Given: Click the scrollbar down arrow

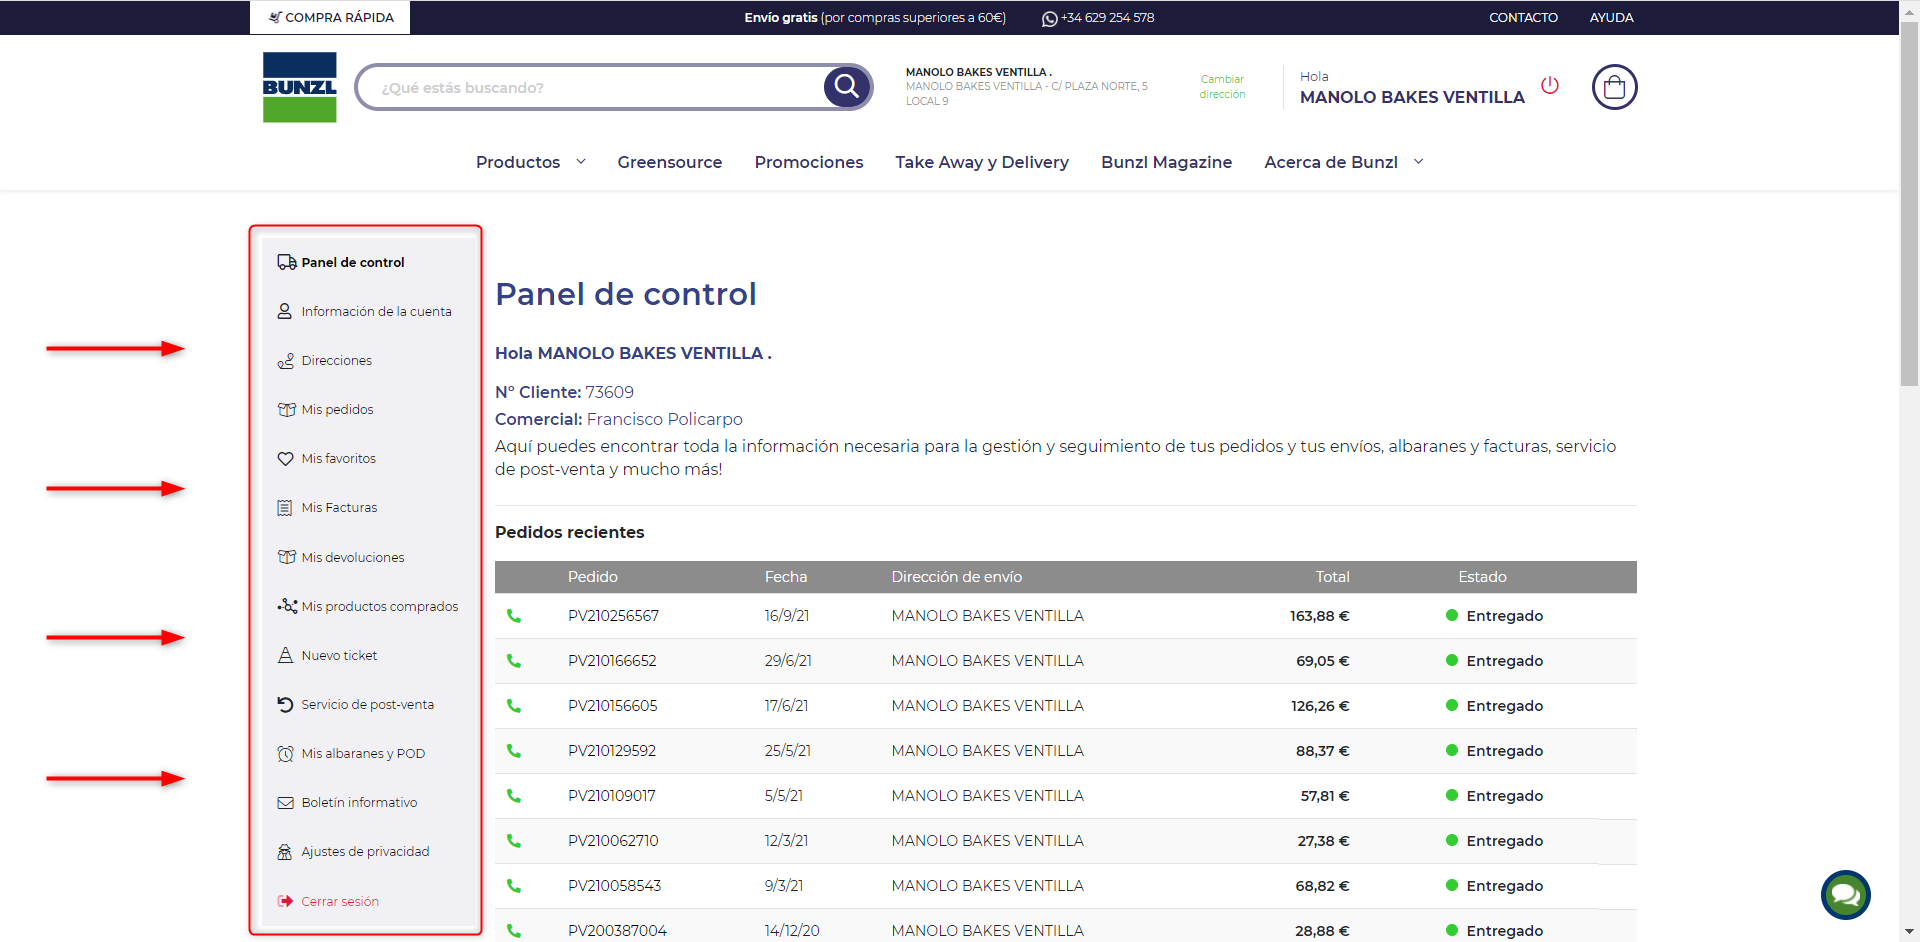Looking at the screenshot, I should (x=1909, y=932).
